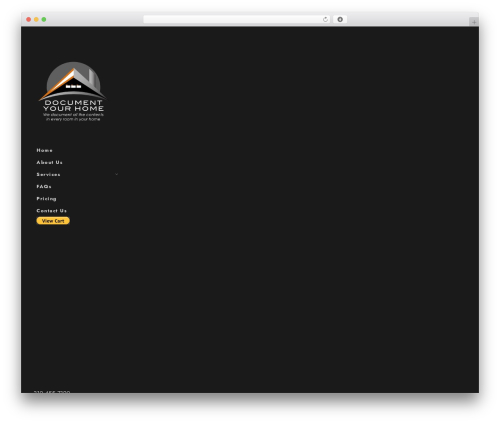Screen dimensions: 500x423
Task: Expand the Services submenu chevron
Action: [116, 174]
